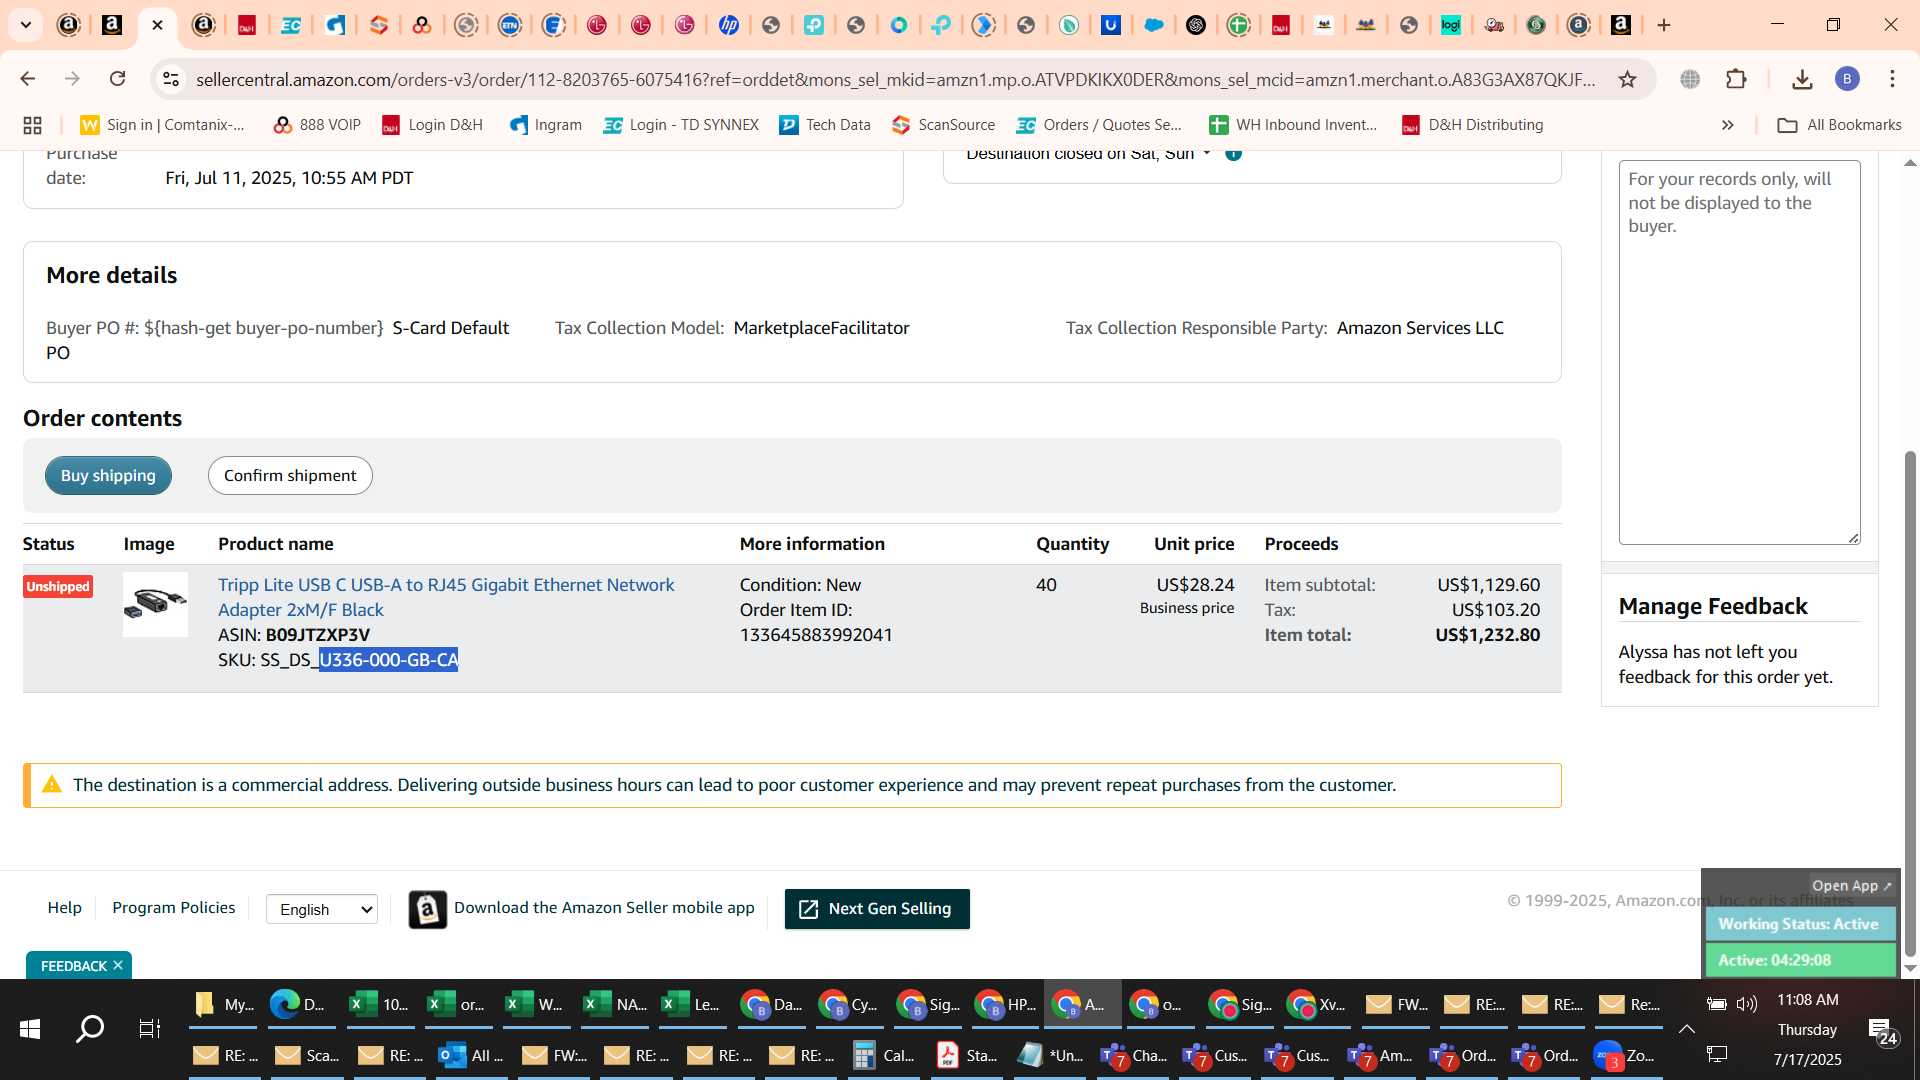Close the FEEDBACK tab with the X
1920x1080 pixels.
click(x=118, y=965)
